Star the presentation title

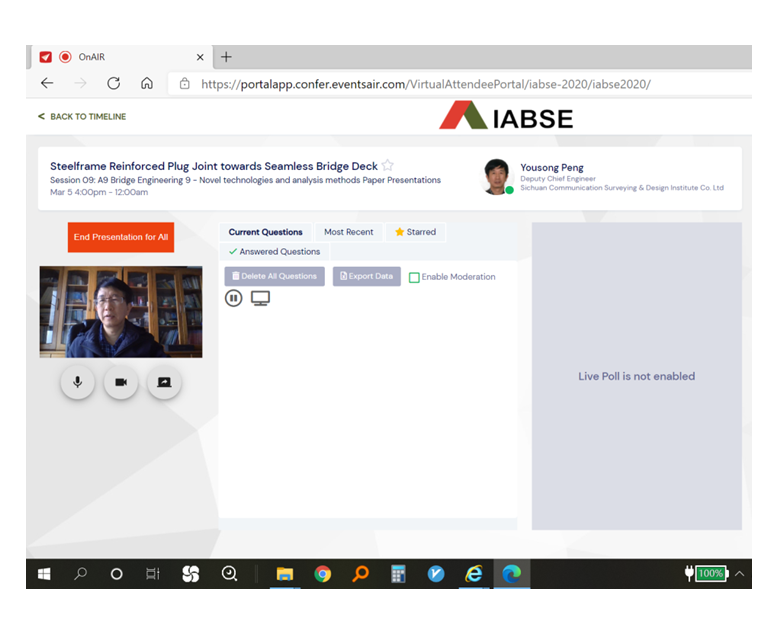[x=388, y=166]
